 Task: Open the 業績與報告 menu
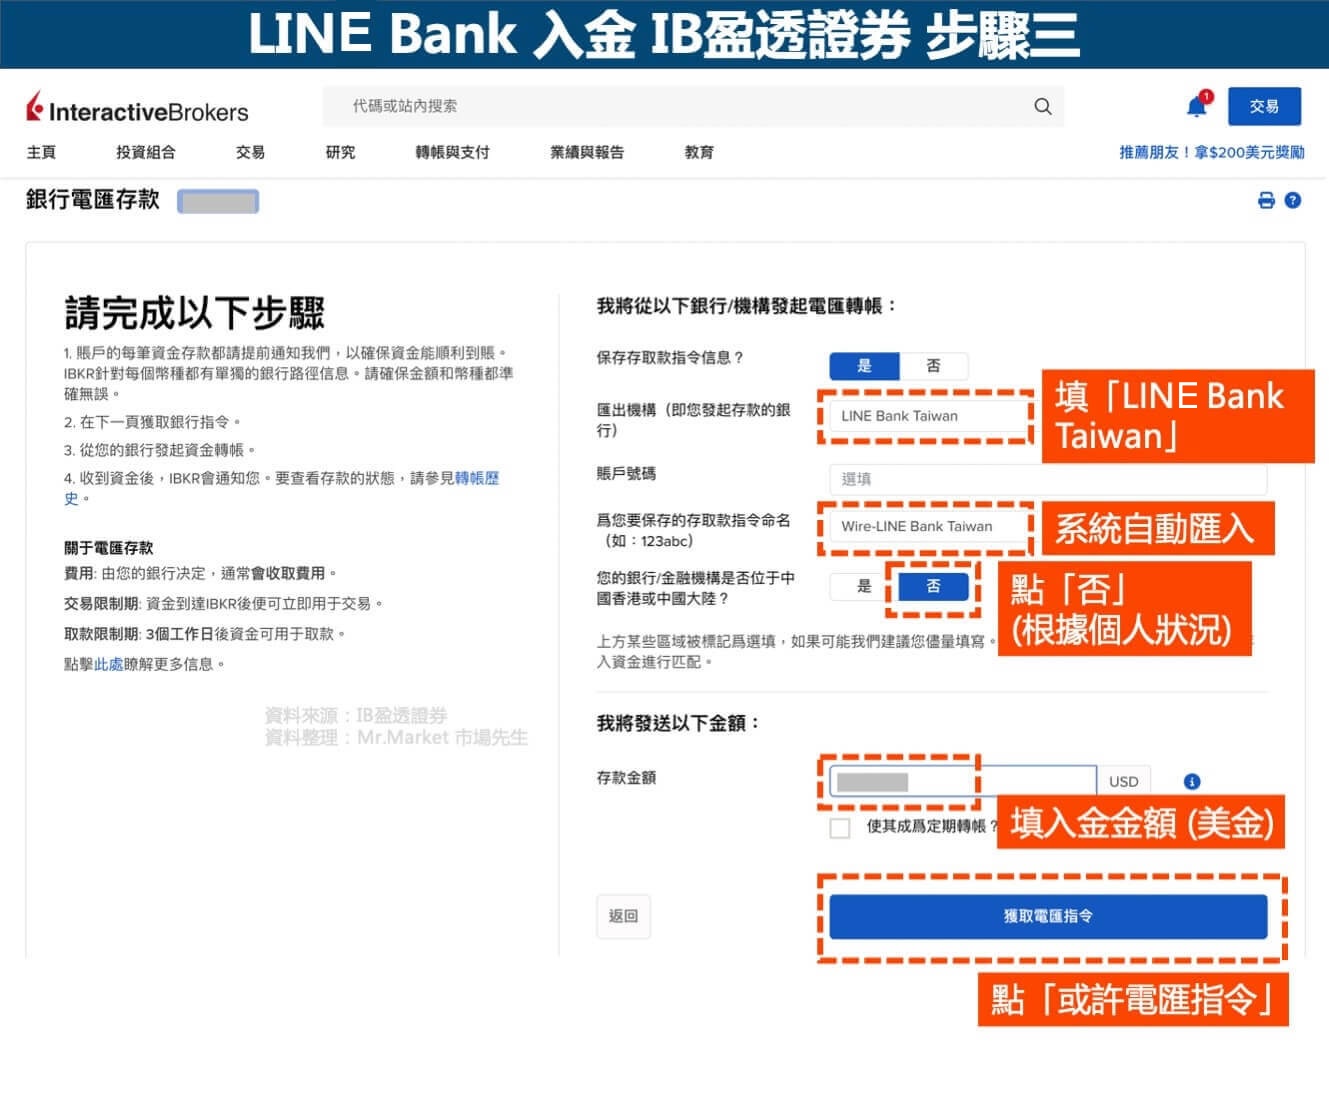coord(587,152)
